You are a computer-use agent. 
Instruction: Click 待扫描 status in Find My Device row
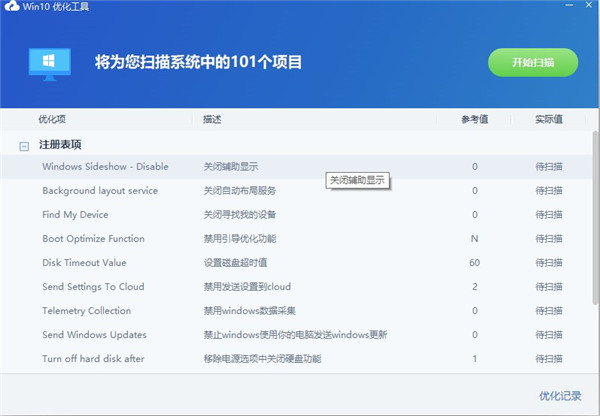click(x=549, y=215)
